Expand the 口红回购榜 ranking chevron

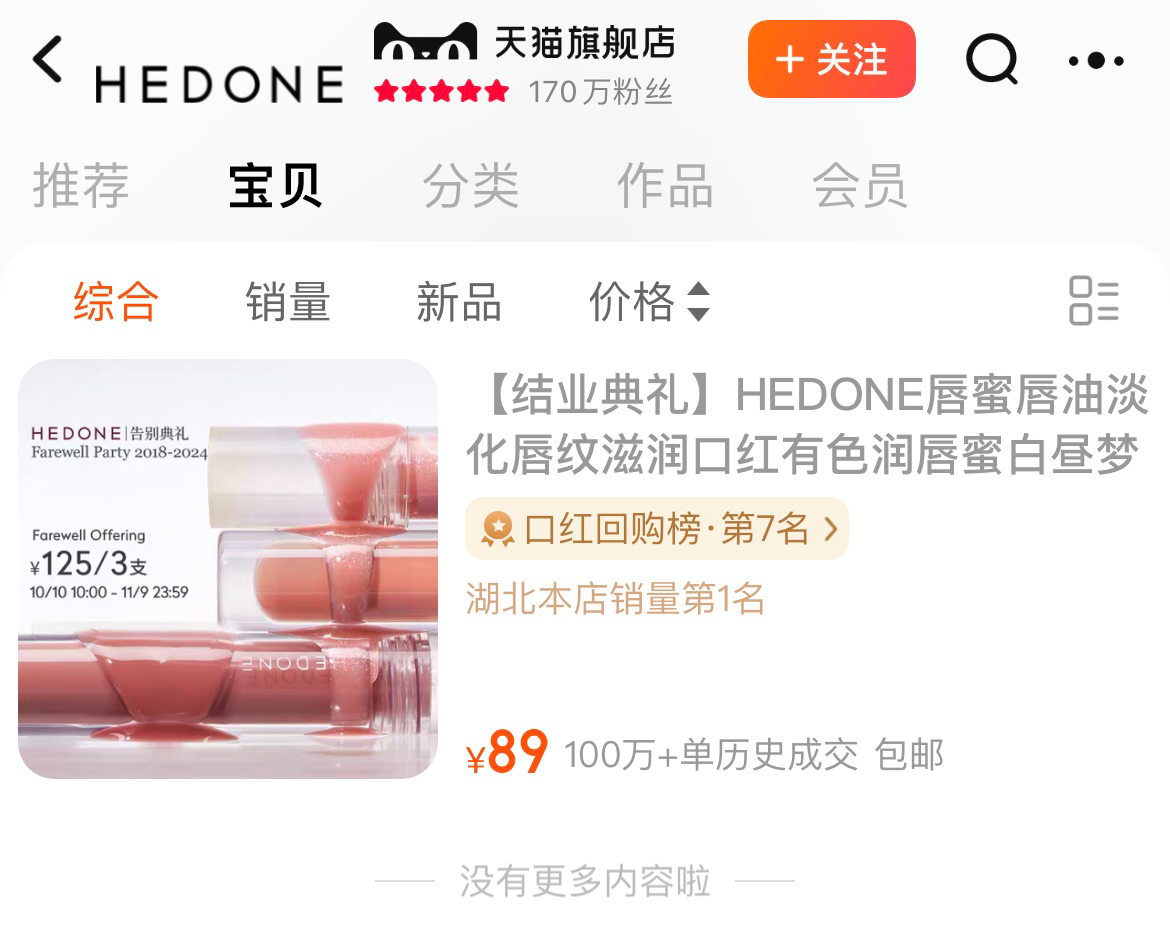point(830,529)
